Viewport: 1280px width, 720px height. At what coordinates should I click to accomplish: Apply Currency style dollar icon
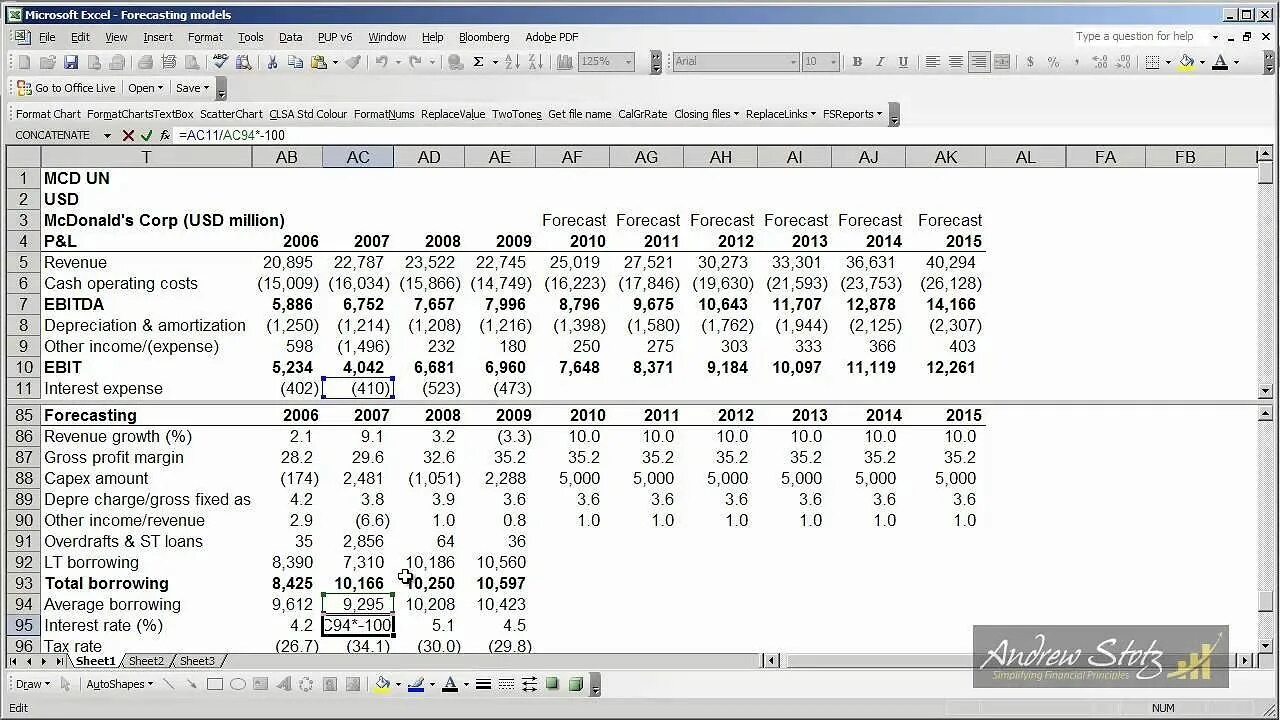pos(1030,62)
